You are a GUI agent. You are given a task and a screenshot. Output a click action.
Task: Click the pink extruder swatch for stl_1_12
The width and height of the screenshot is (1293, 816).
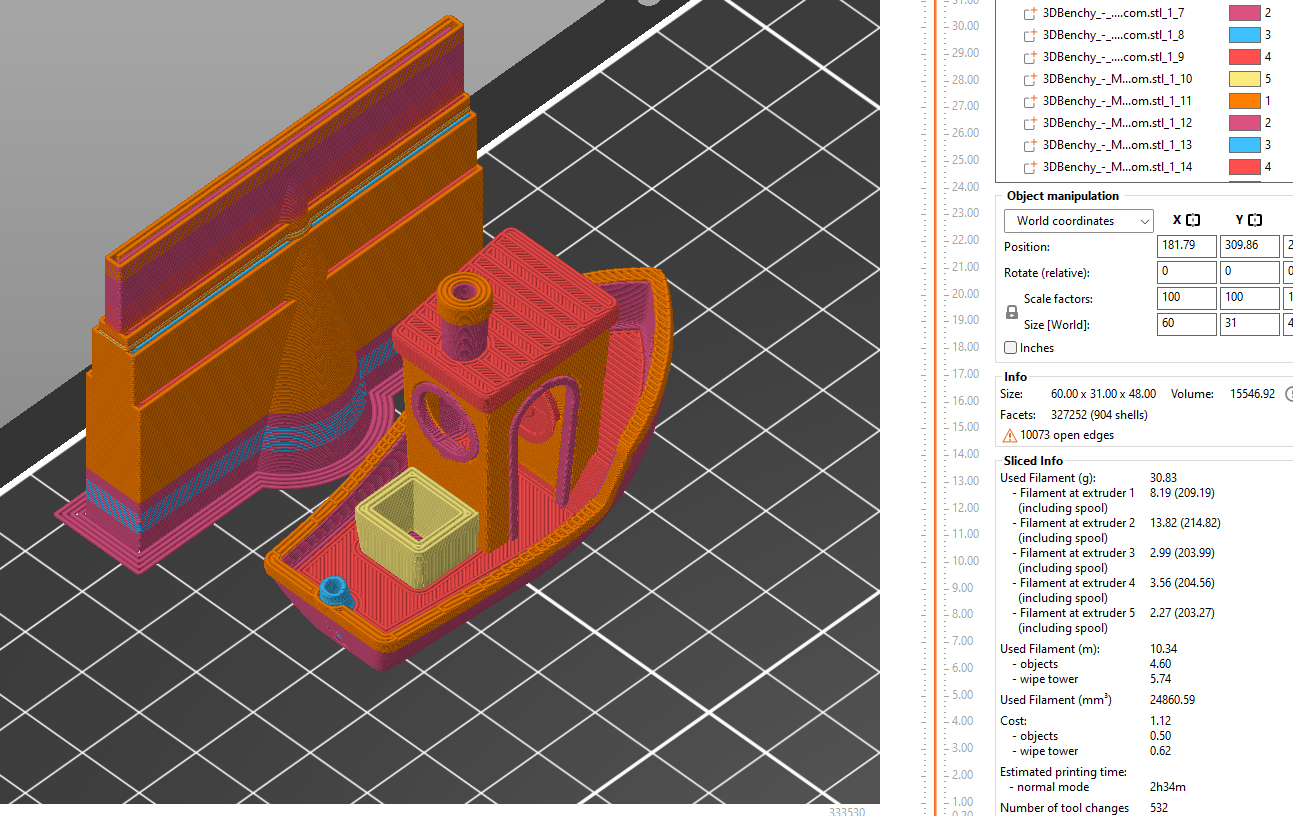coord(1245,123)
